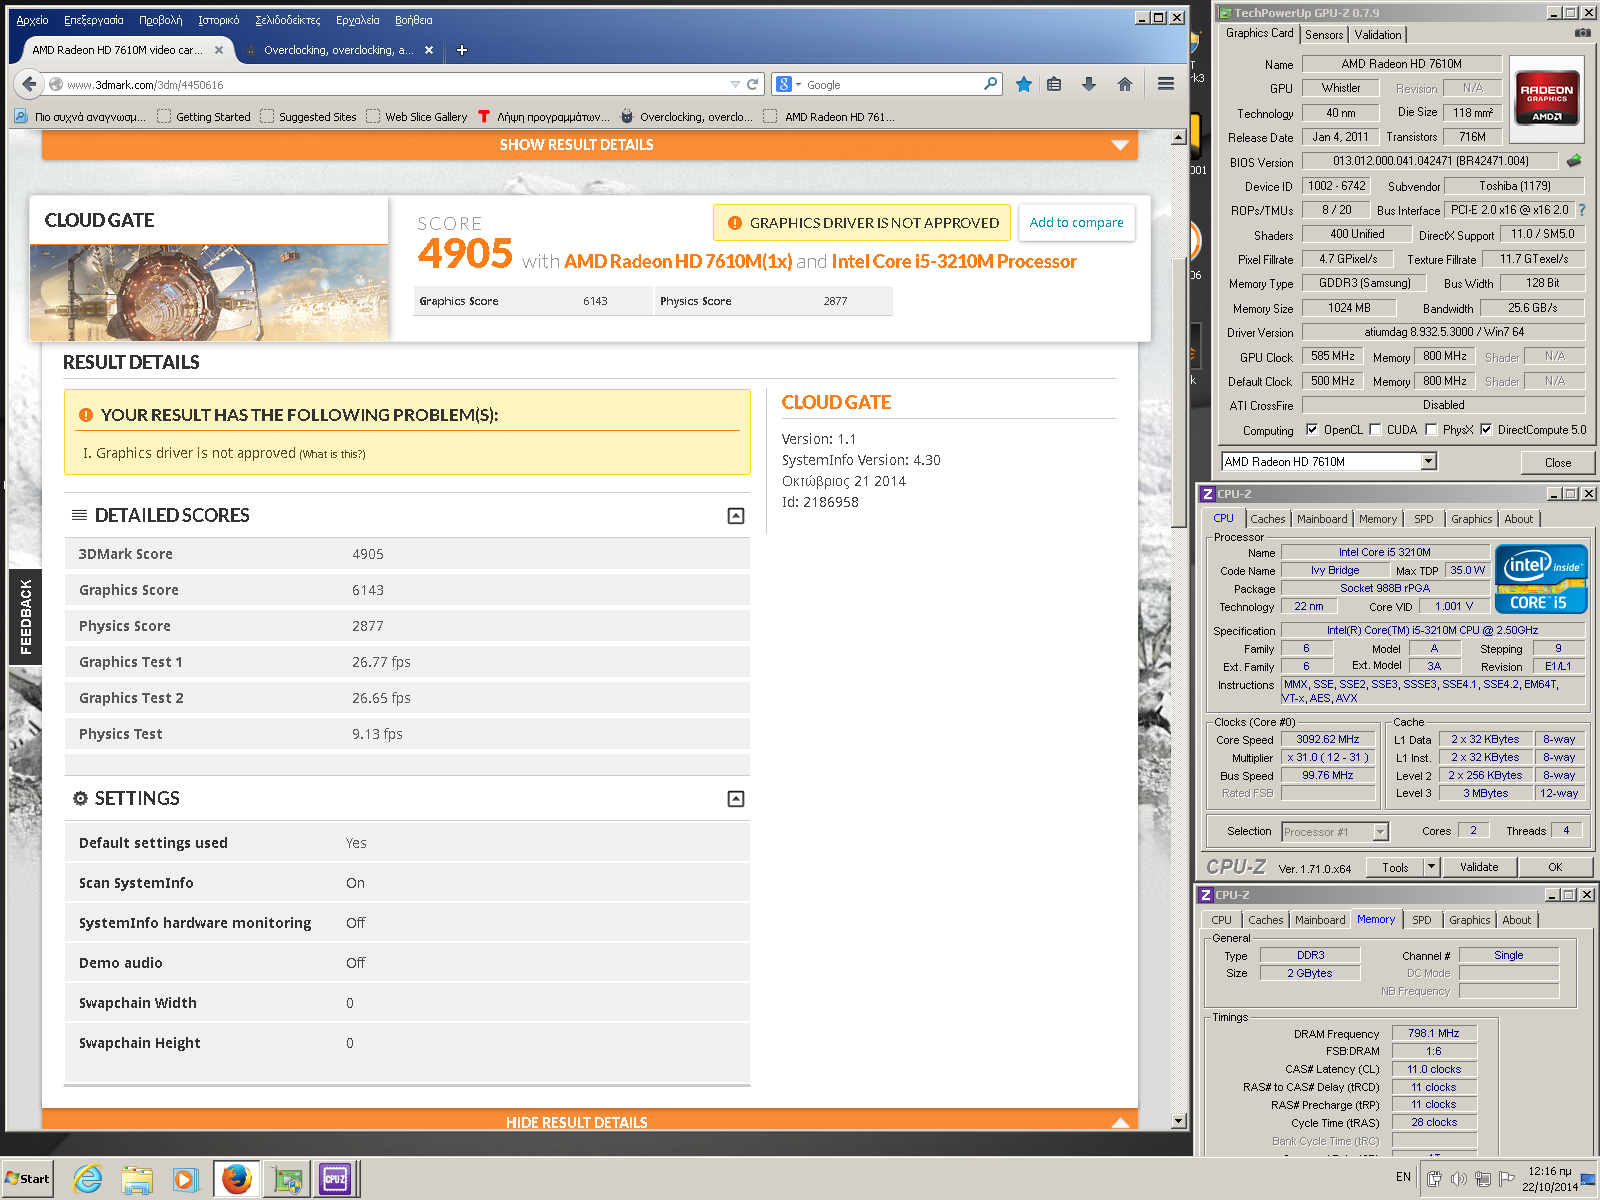Toggle the DirectCompute 5.0 checkbox
The width and height of the screenshot is (1600, 1200).
(x=1486, y=430)
